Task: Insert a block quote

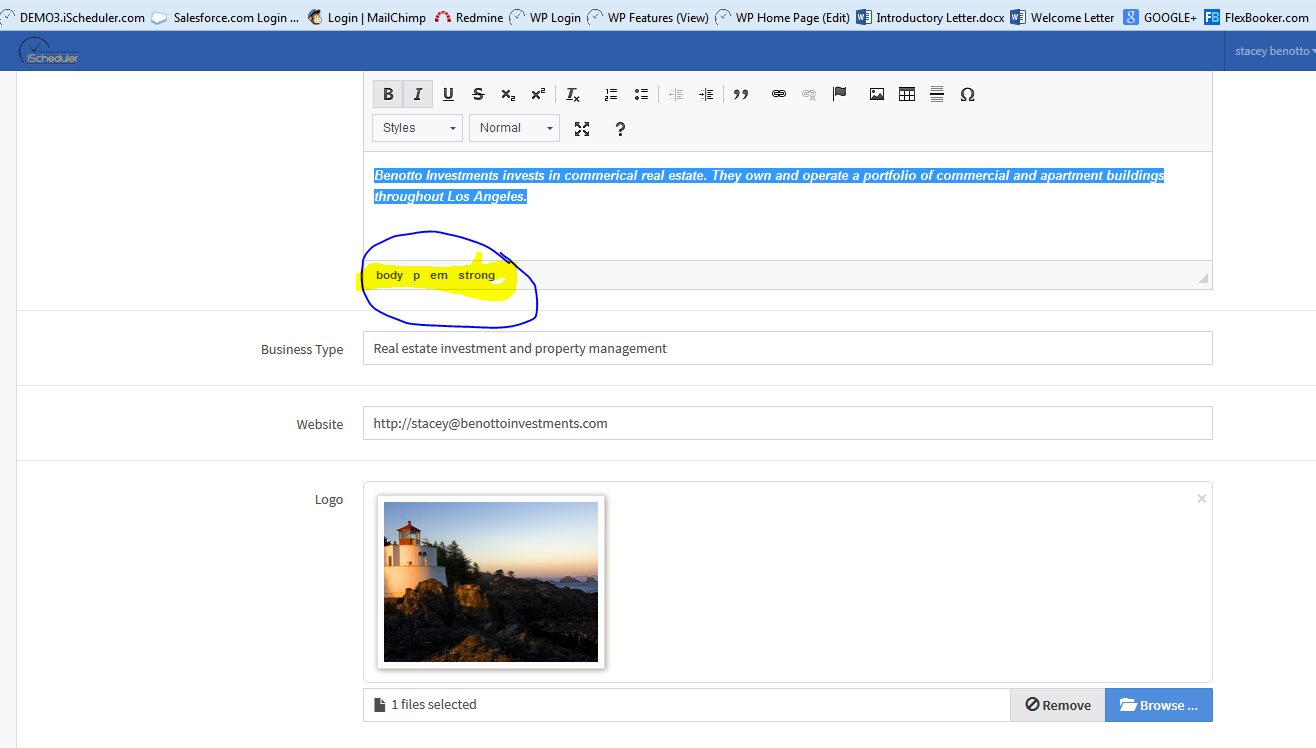Action: 741,94
